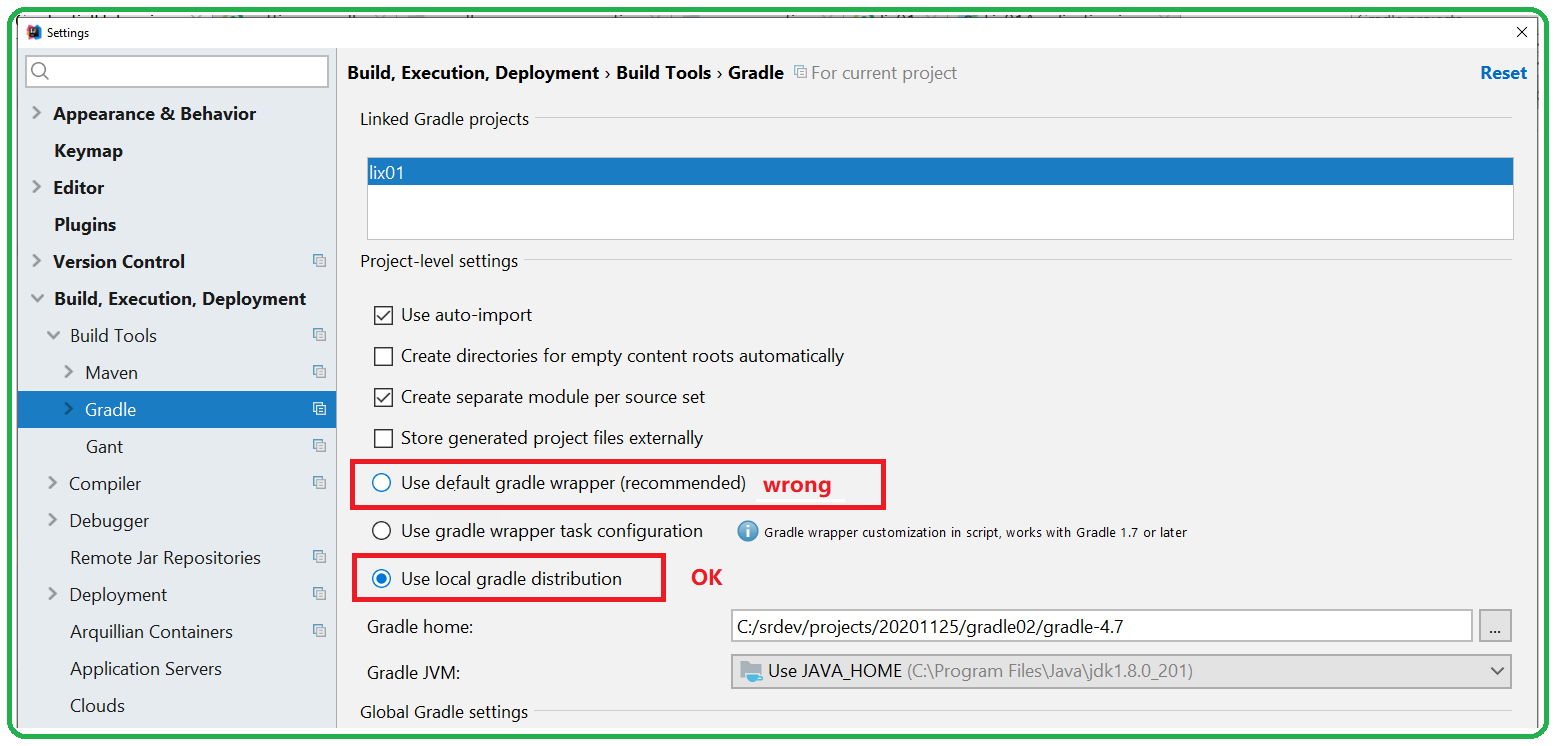Click Project-level settings heading
This screenshot has height=746, width=1556.
(x=439, y=261)
